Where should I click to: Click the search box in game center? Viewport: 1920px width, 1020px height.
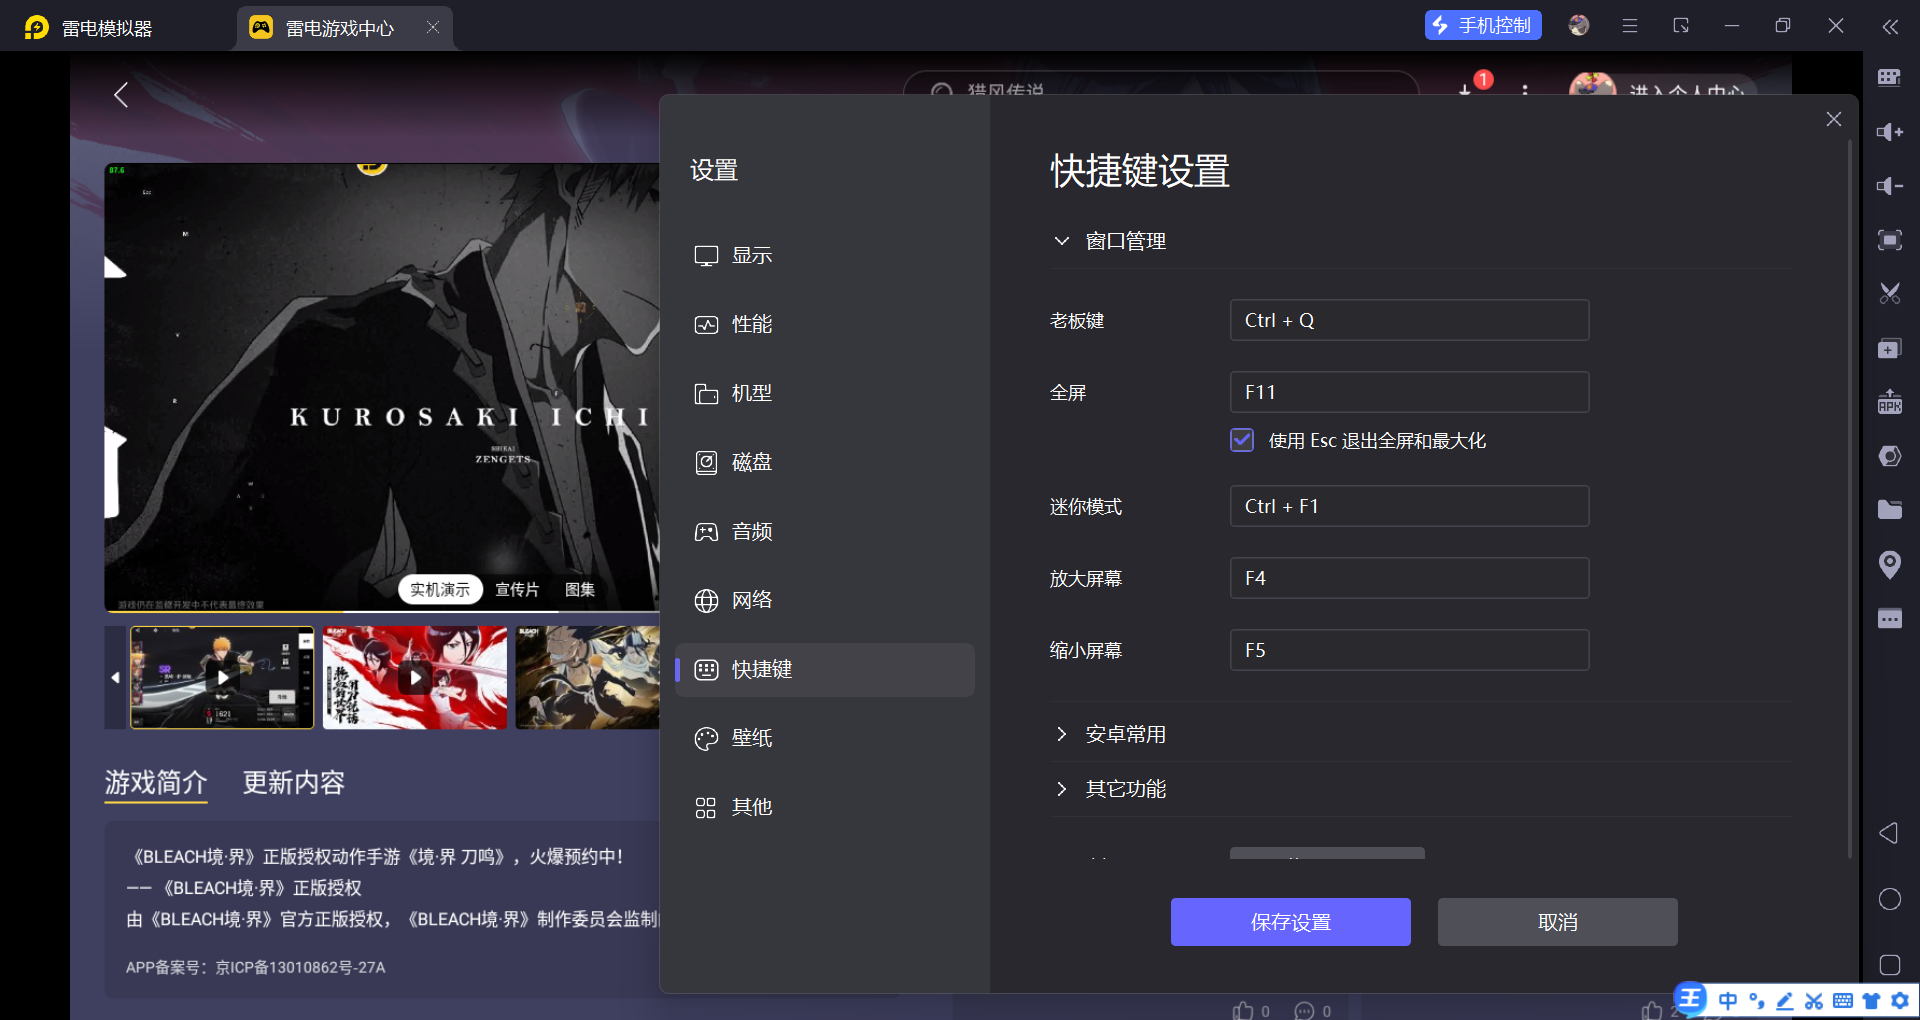pyautogui.click(x=1160, y=84)
